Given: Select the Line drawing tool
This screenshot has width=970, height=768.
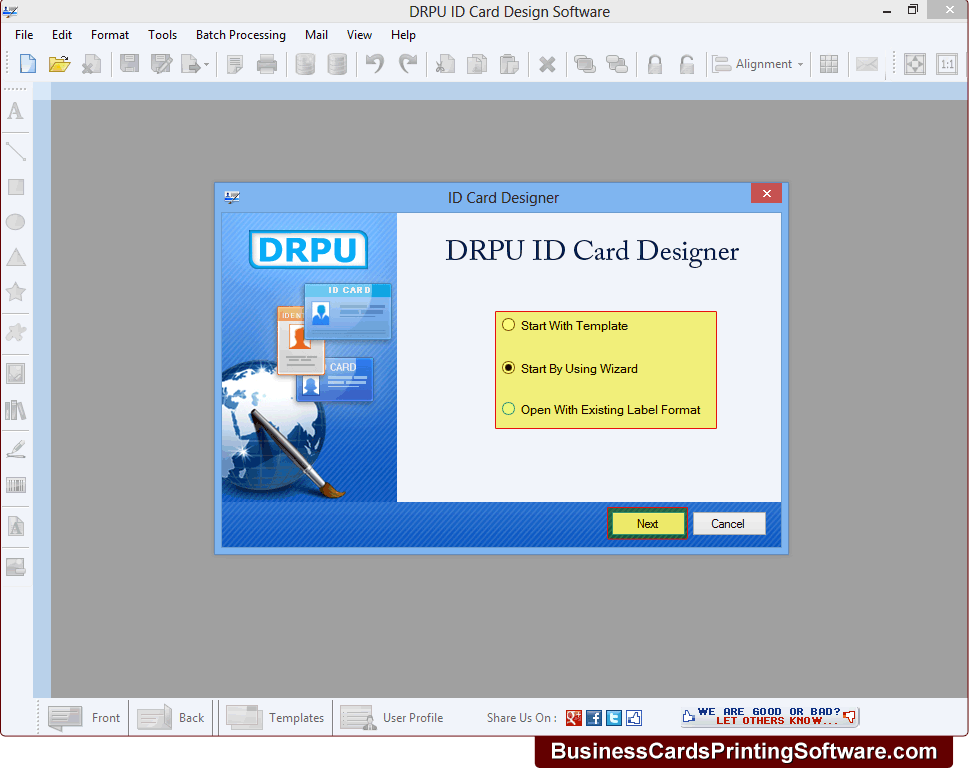Looking at the screenshot, I should [x=15, y=151].
